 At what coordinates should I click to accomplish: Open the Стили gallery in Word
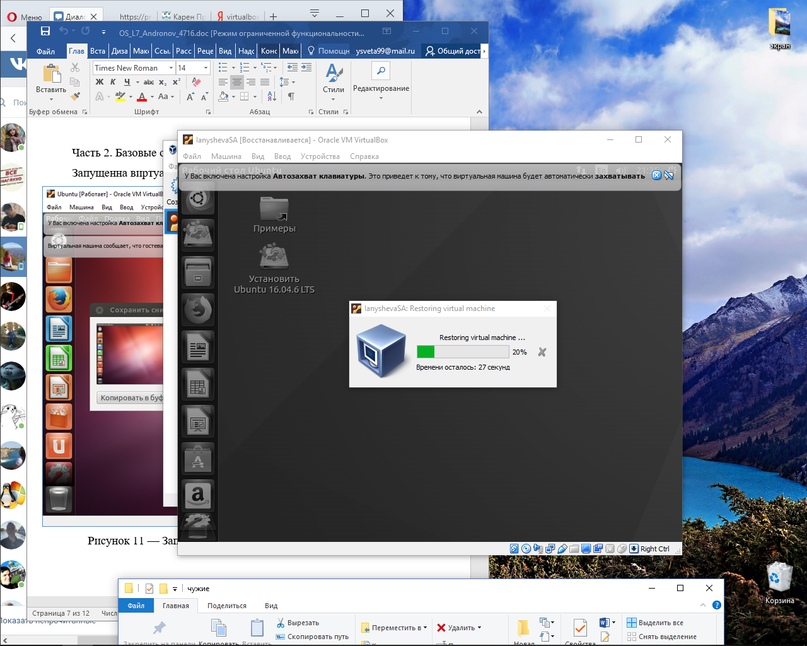pos(333,80)
